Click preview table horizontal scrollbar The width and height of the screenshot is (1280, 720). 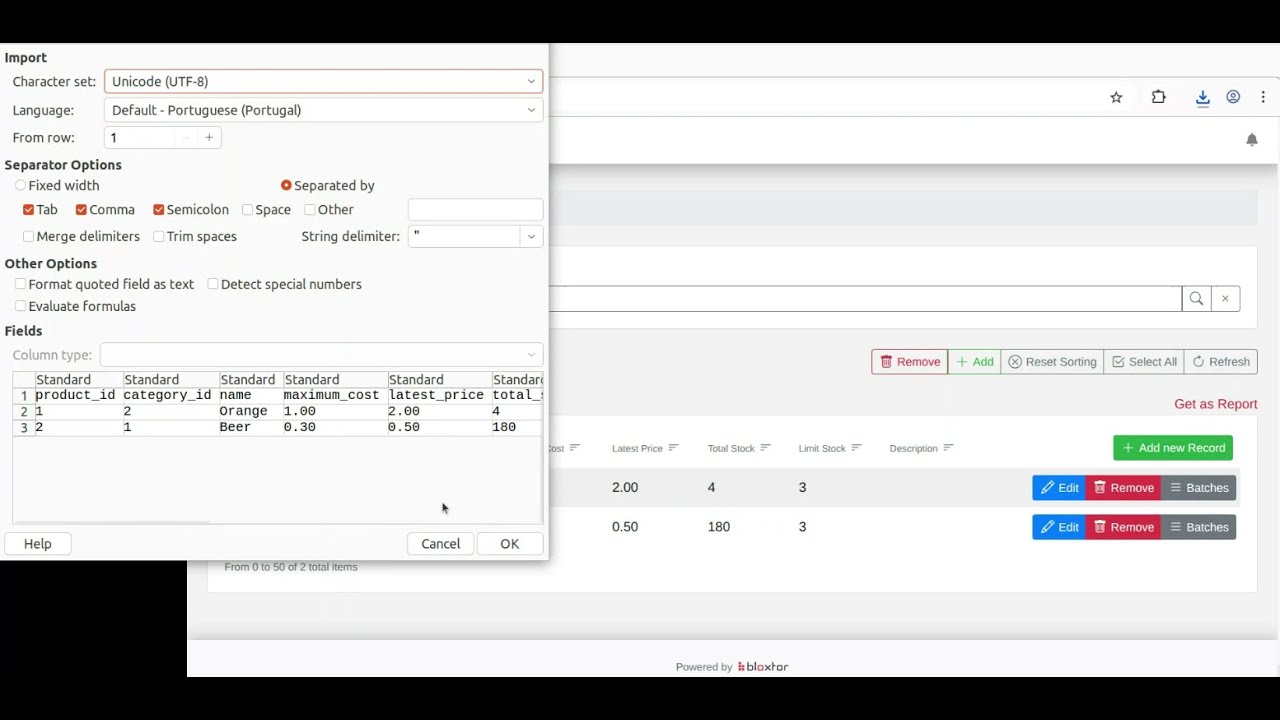tap(112, 522)
